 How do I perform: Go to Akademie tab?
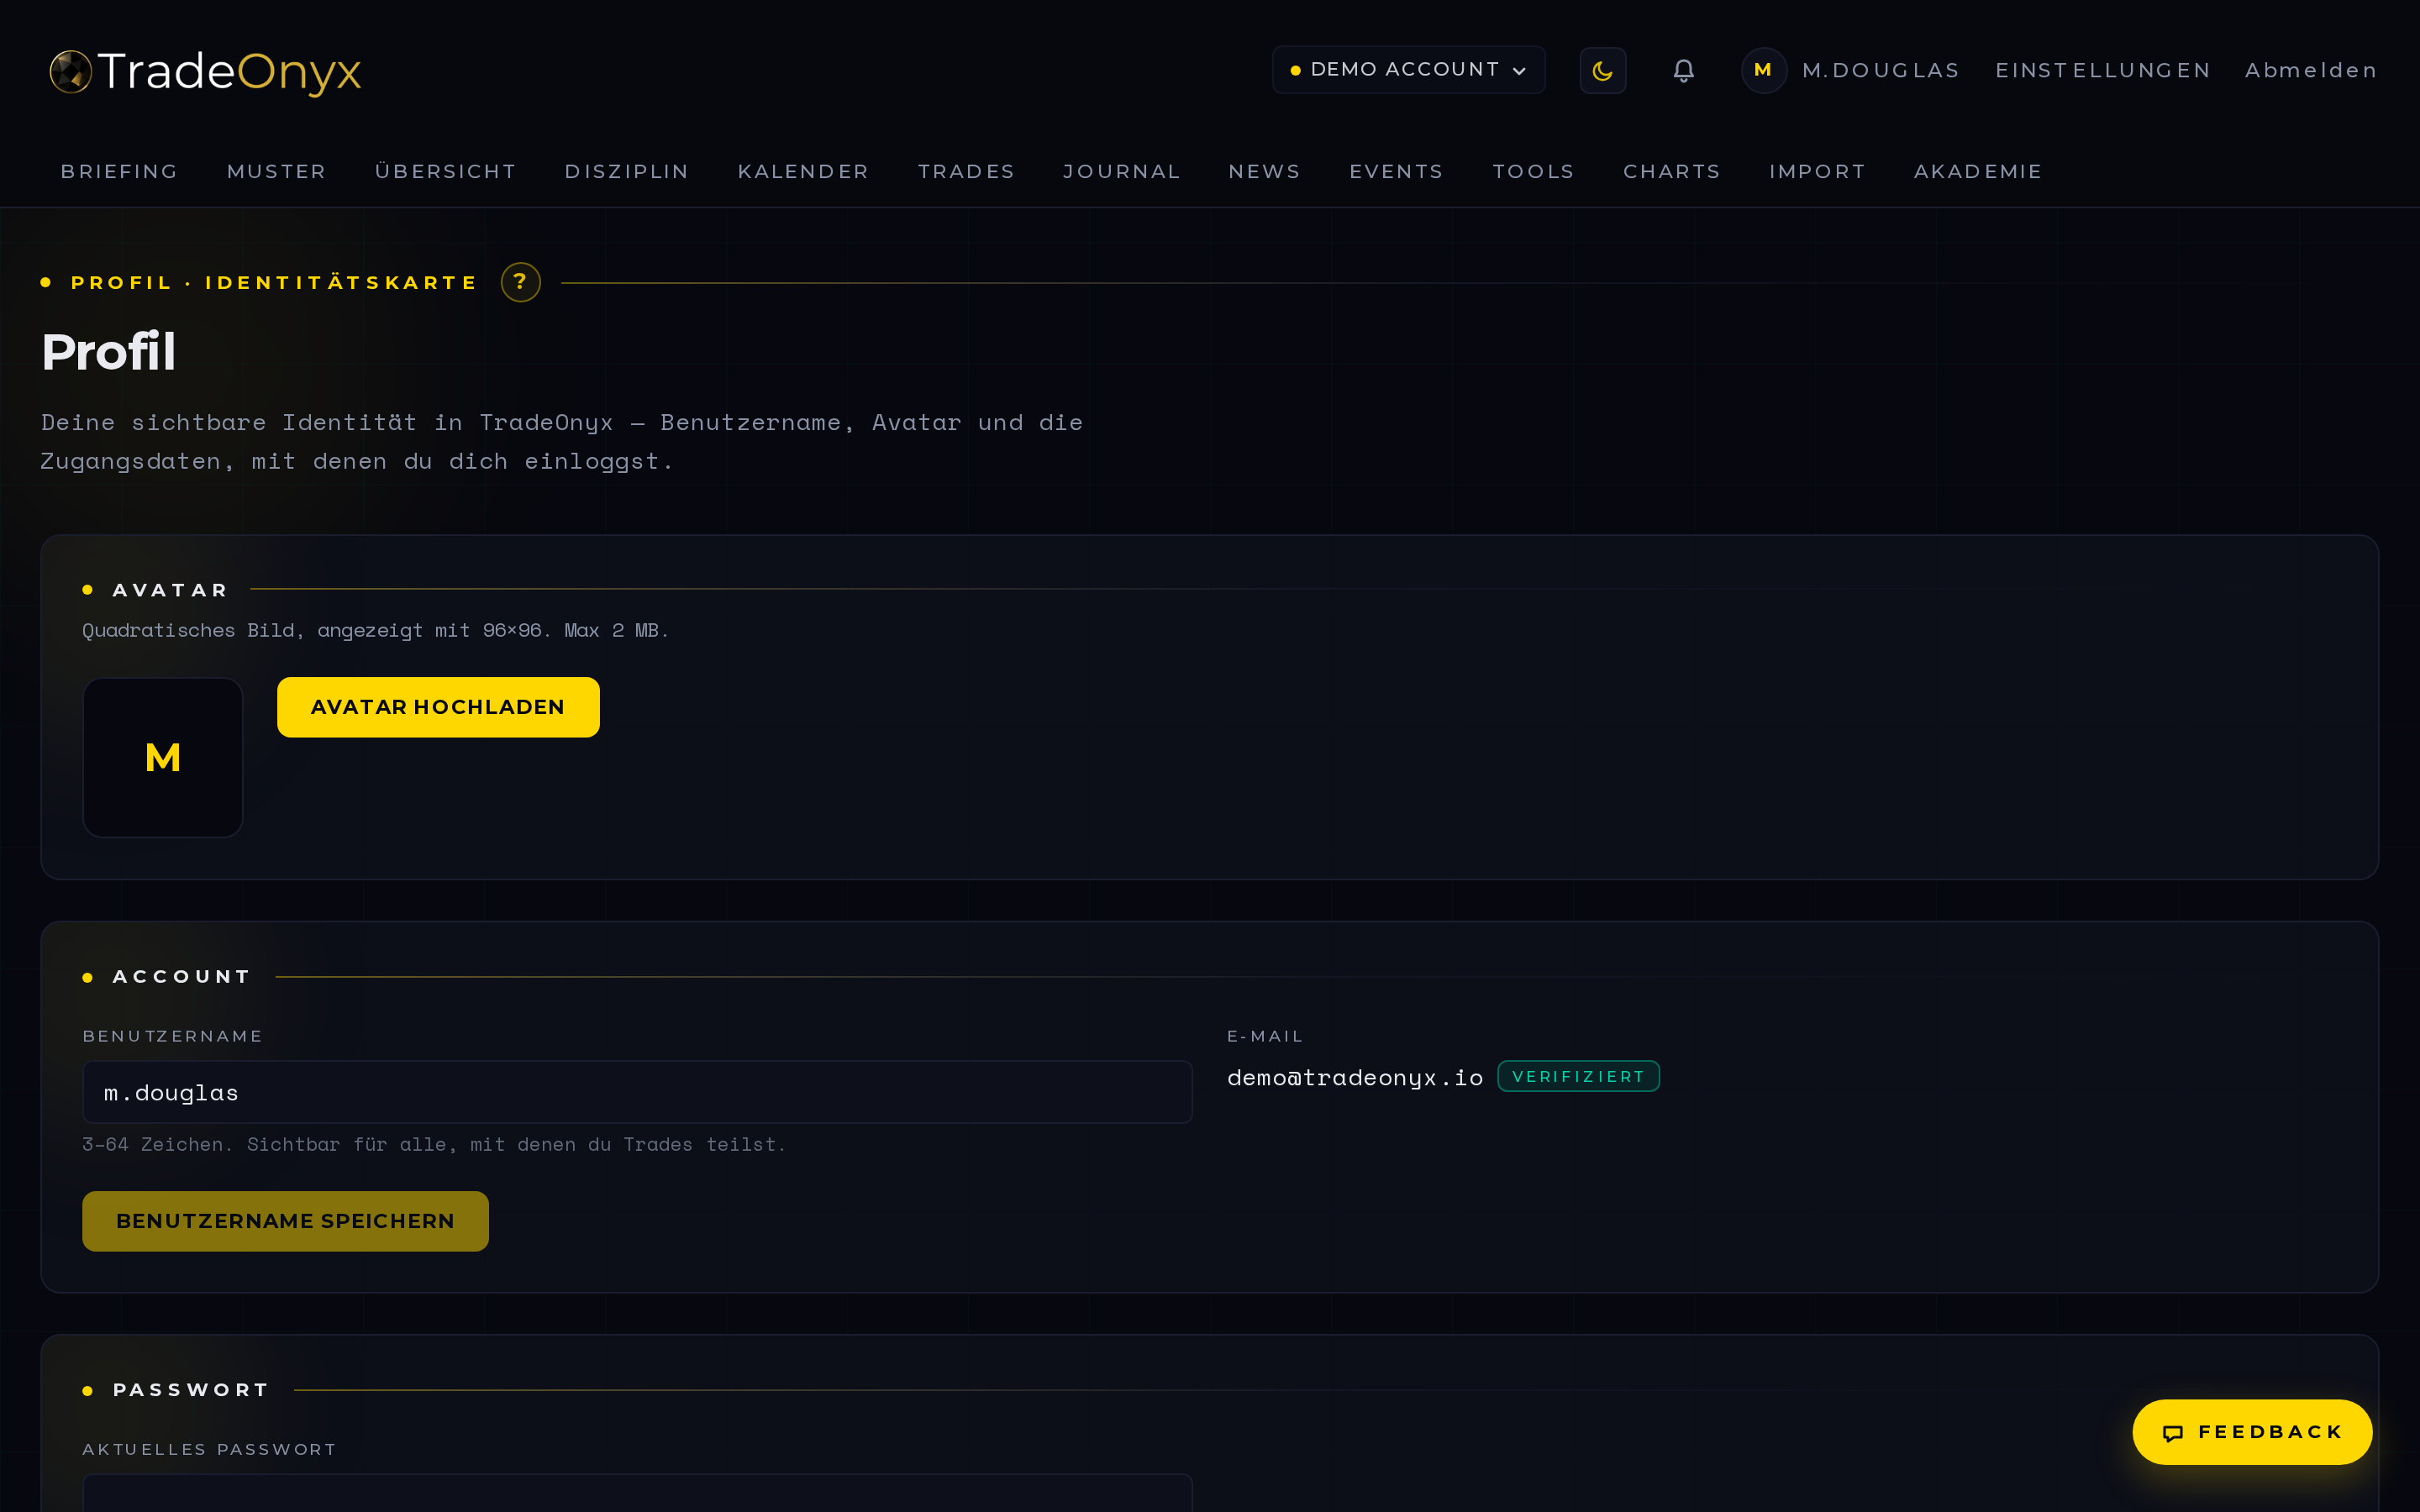tap(1977, 172)
